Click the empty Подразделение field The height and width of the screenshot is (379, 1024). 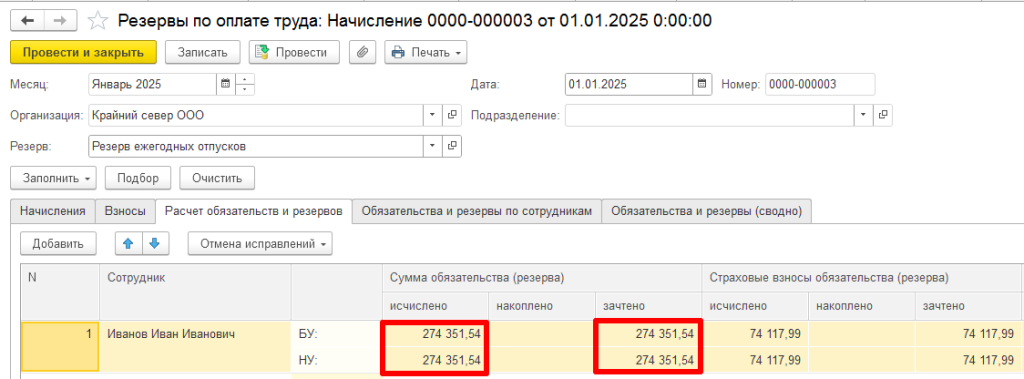click(x=710, y=116)
